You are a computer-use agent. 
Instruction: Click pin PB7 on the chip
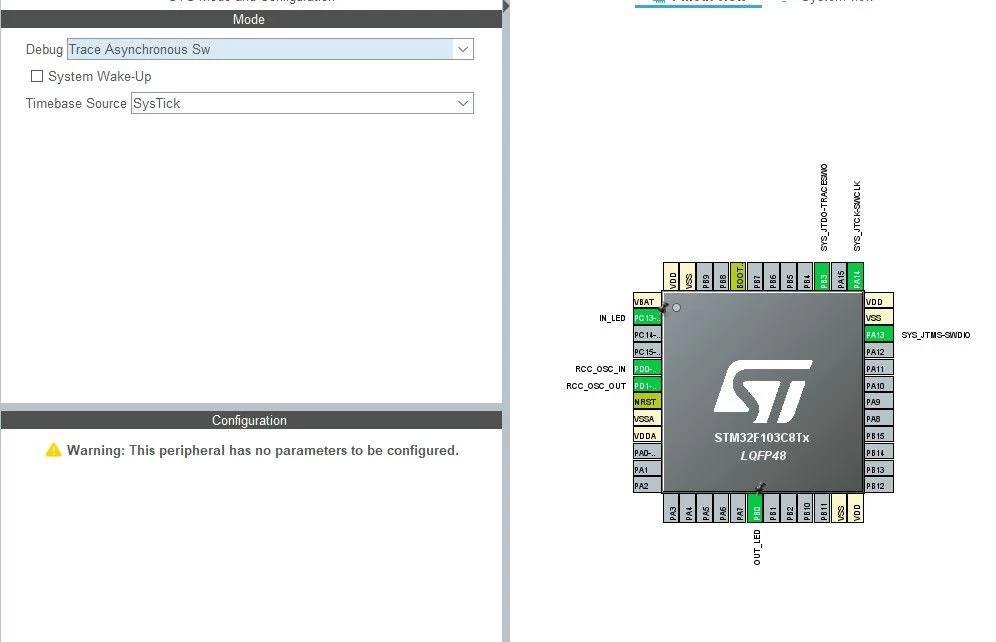pos(755,276)
